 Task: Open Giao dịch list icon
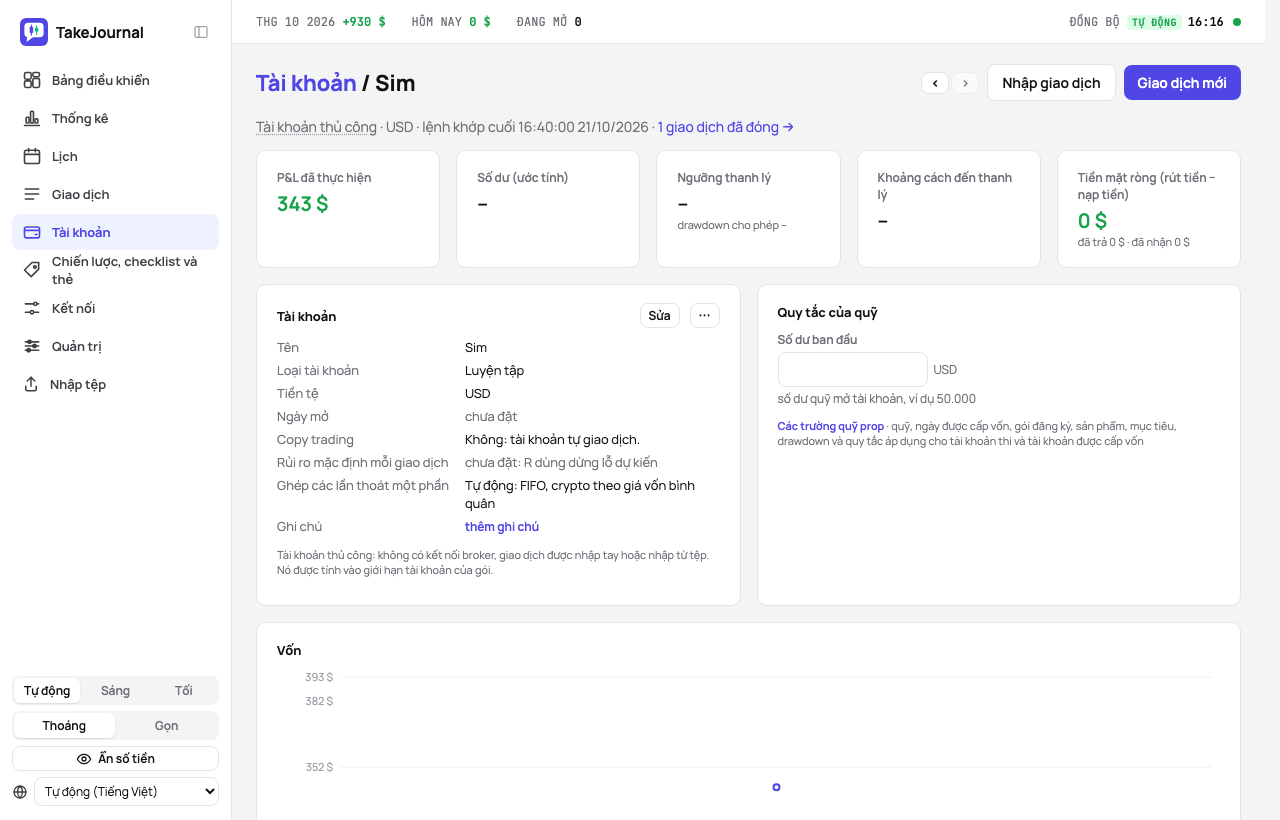click(32, 194)
